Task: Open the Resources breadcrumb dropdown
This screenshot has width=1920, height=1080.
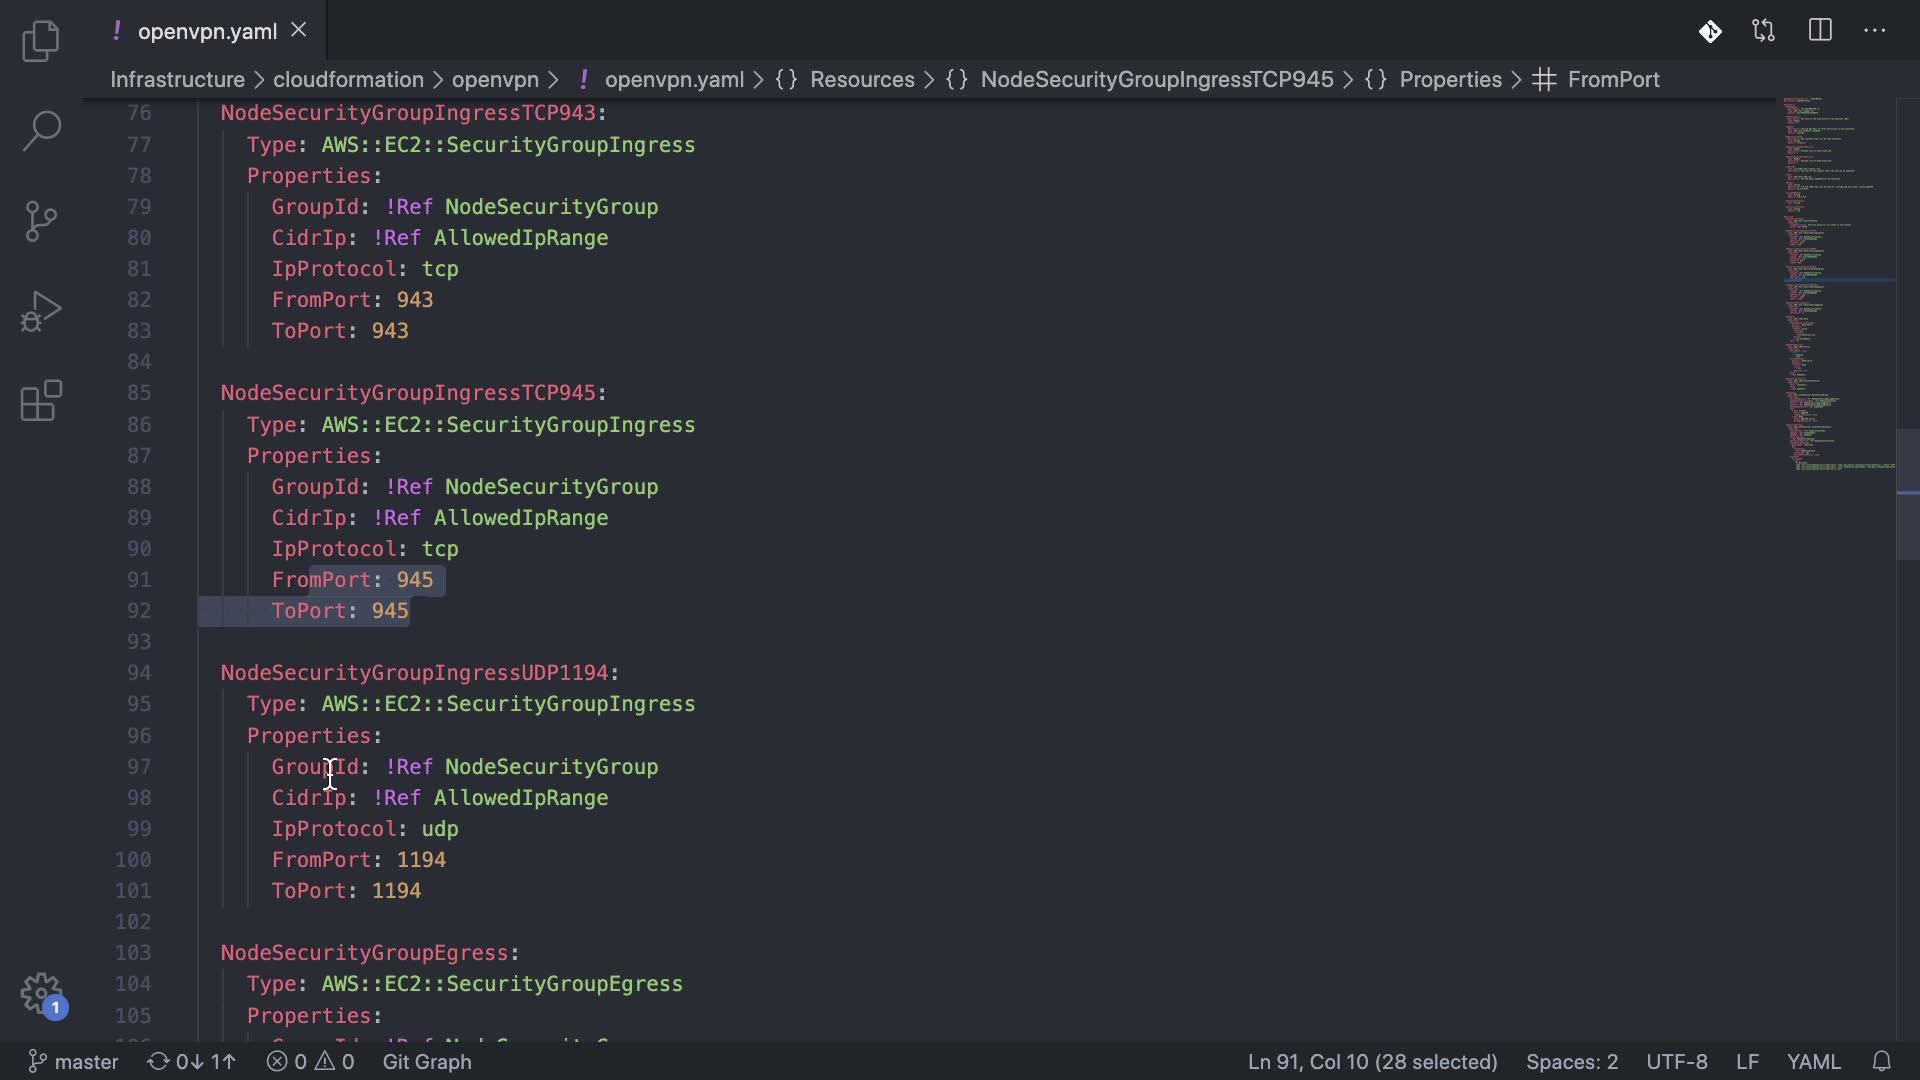Action: pos(861,80)
